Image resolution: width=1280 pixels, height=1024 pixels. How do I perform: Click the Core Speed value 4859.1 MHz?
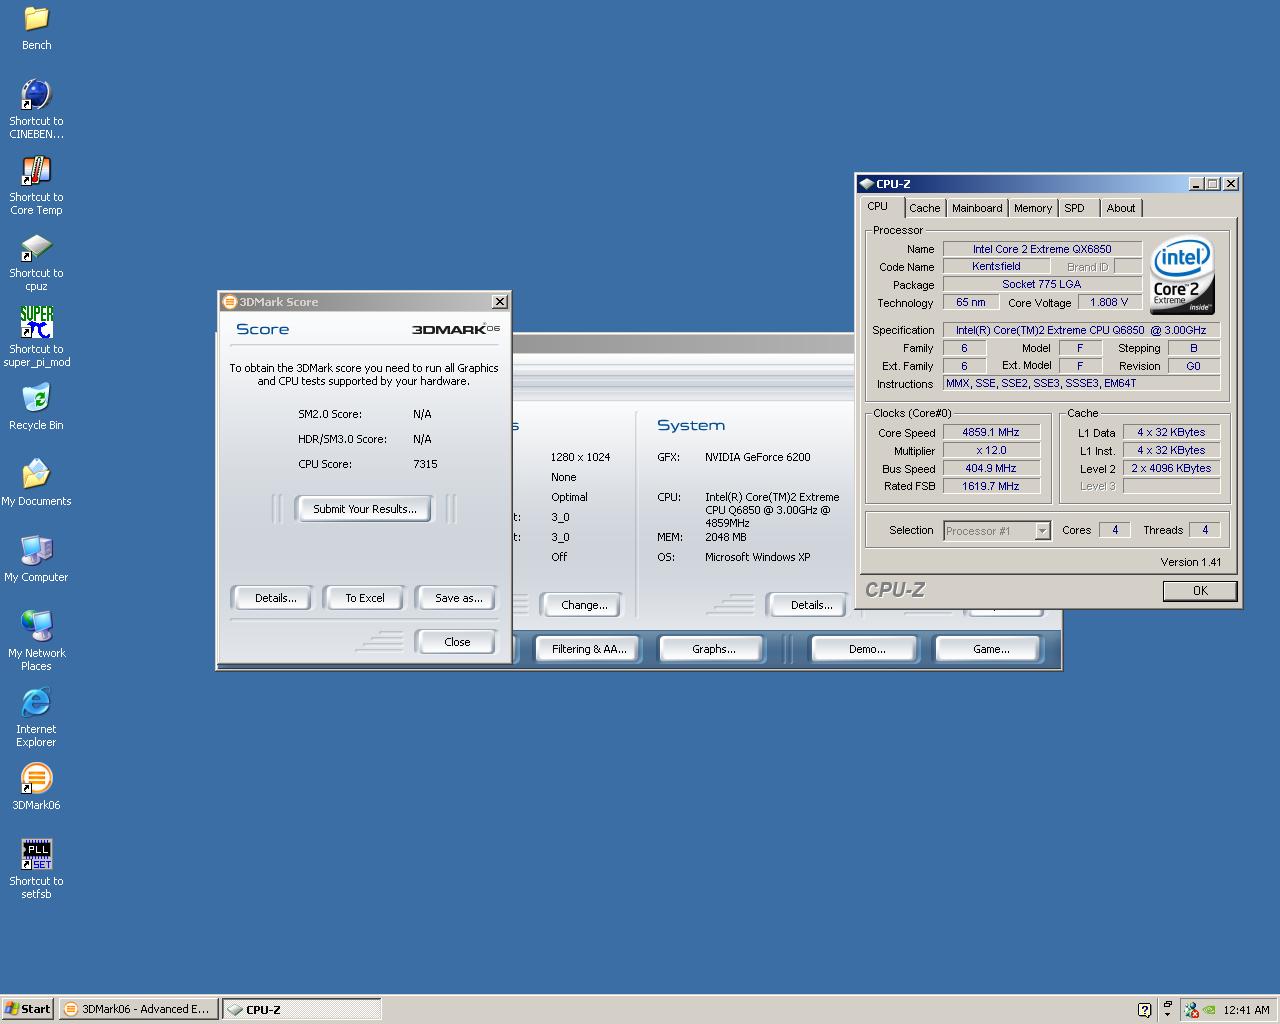coord(991,432)
